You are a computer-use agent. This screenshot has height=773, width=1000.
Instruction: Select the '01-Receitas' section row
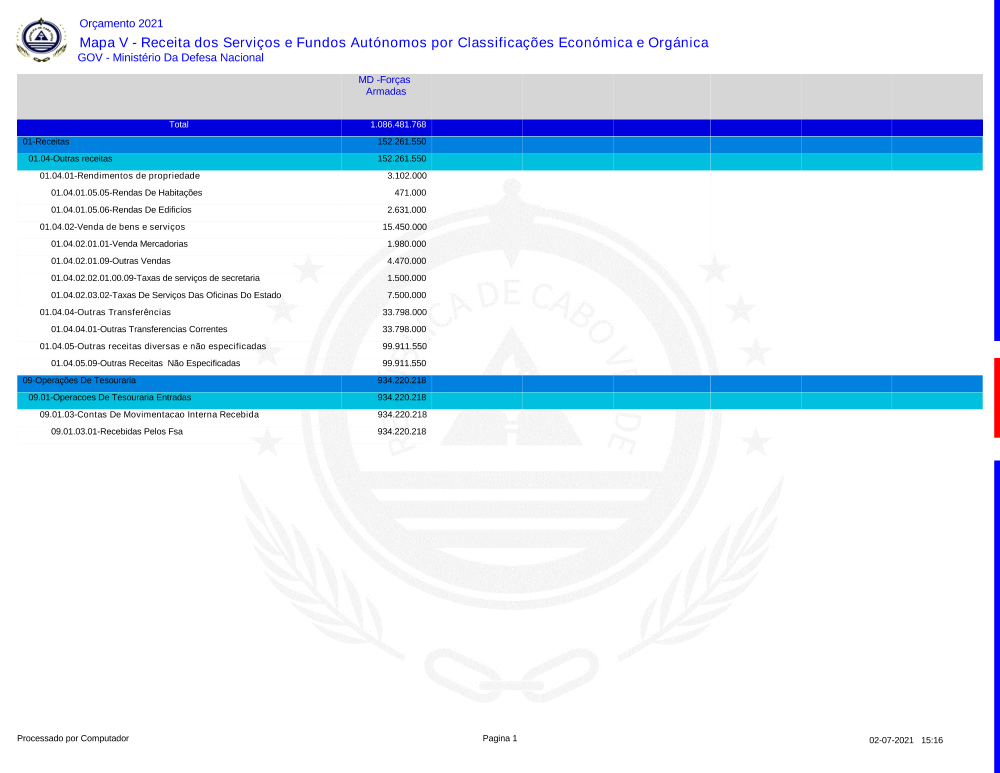coord(46,142)
